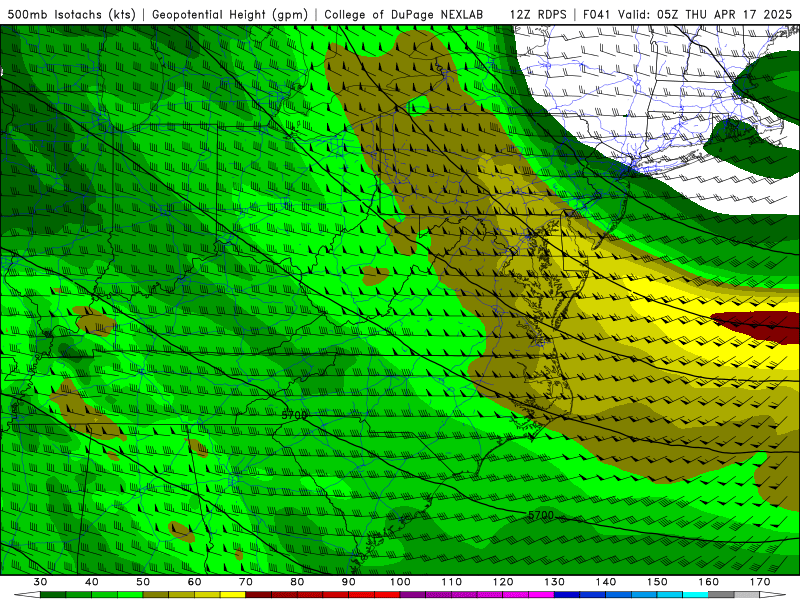Click the "500mb Isotachs (kts)" title text
This screenshot has height=600, width=800.
click(x=71, y=14)
